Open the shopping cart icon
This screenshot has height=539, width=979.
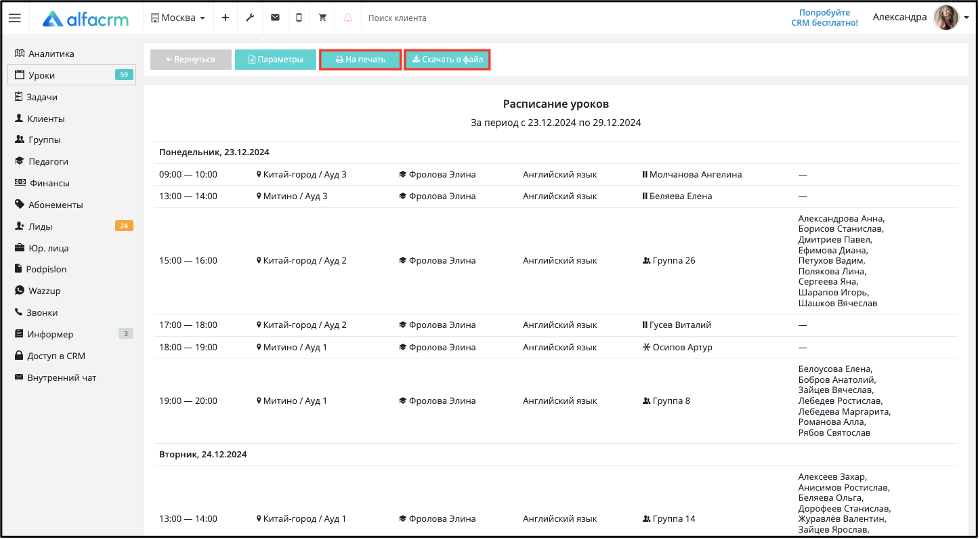[x=322, y=18]
